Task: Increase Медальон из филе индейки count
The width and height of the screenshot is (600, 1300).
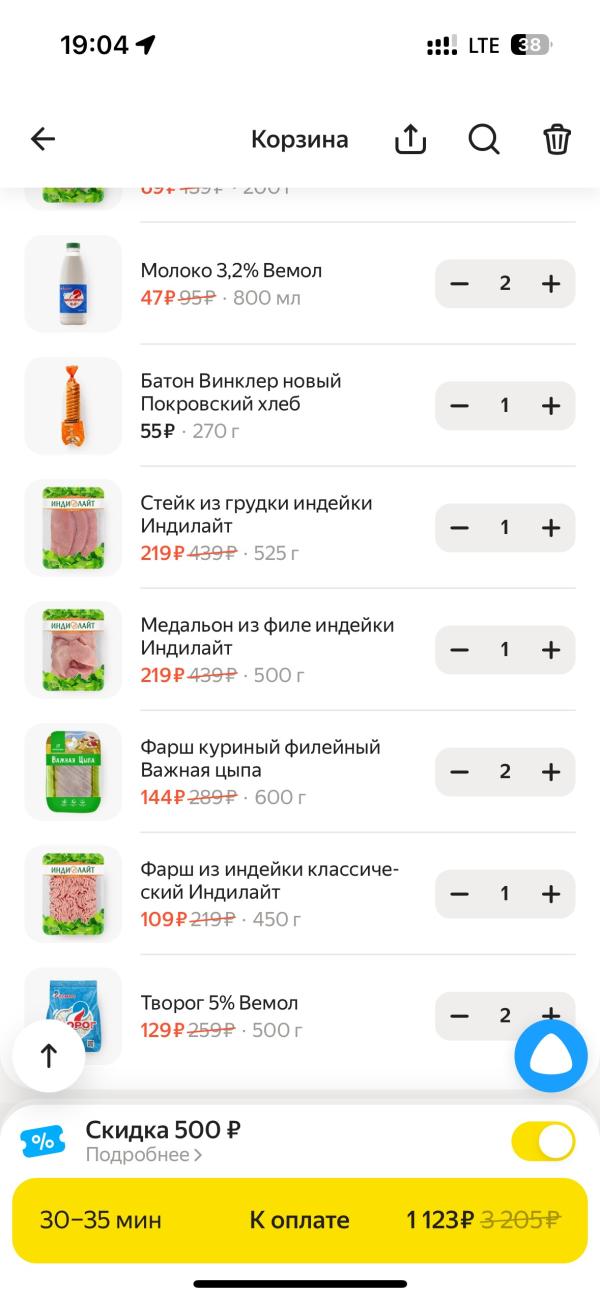Action: 551,650
